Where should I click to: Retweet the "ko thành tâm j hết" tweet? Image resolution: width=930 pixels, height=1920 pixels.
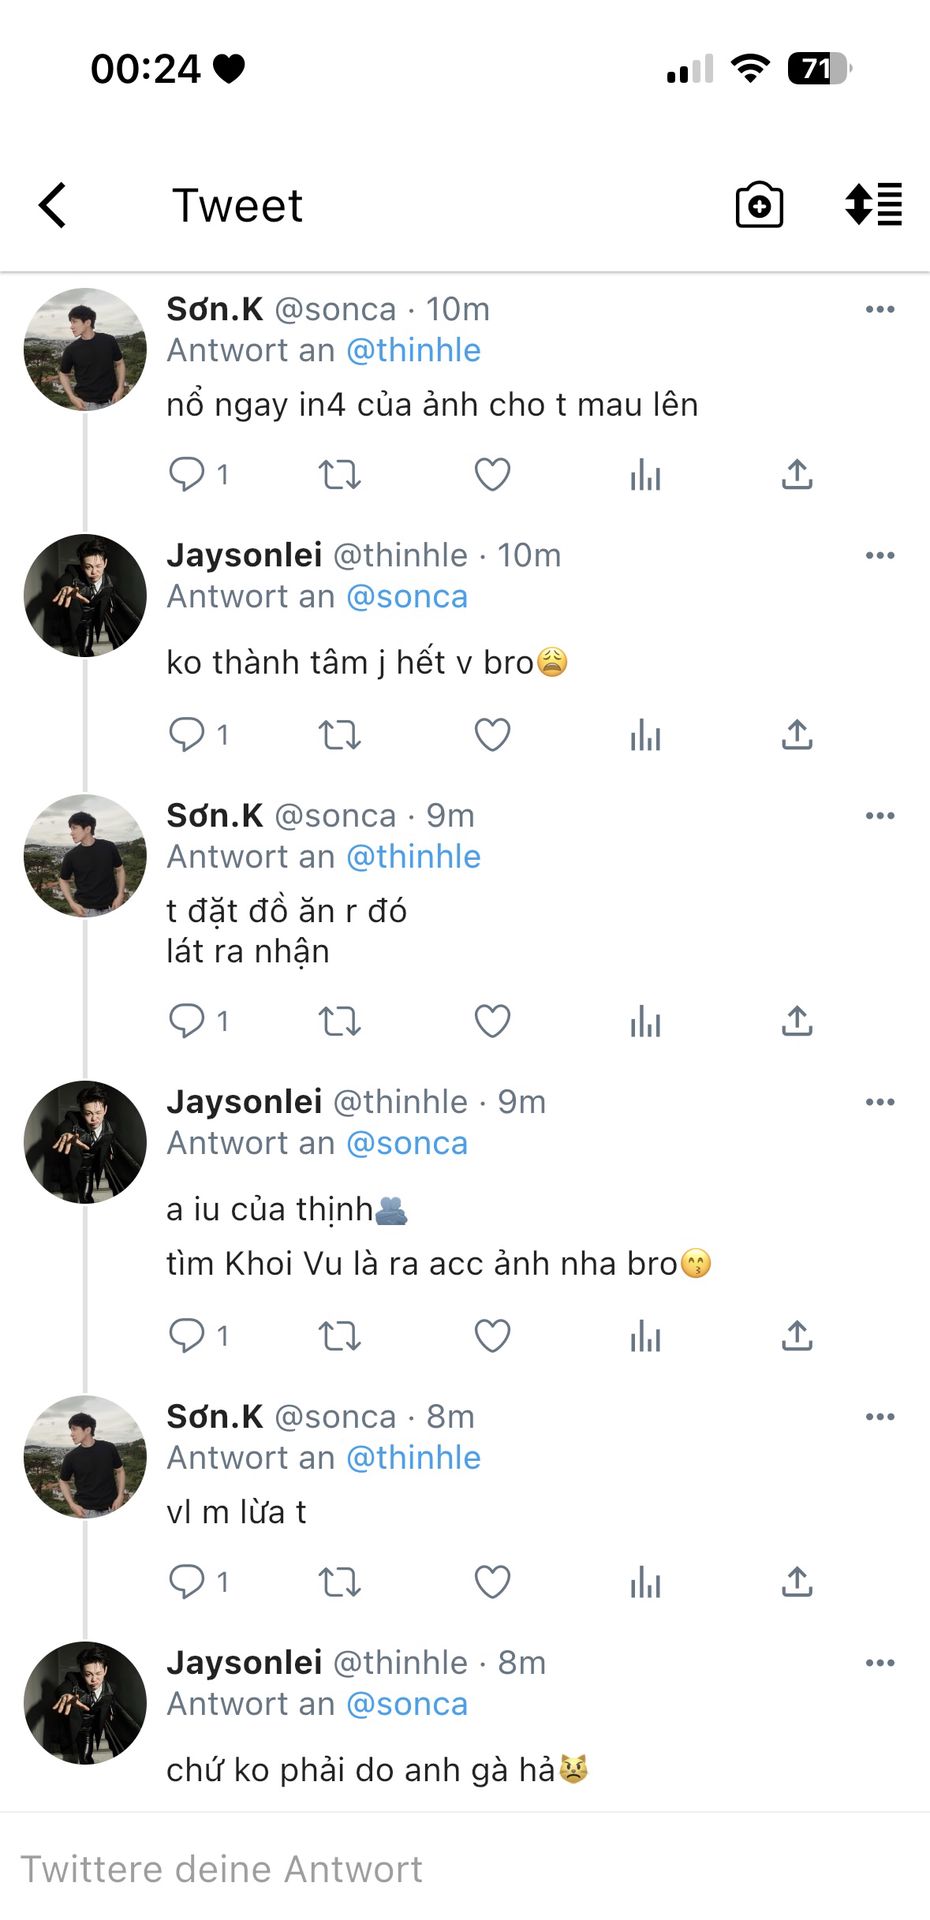[x=339, y=736]
